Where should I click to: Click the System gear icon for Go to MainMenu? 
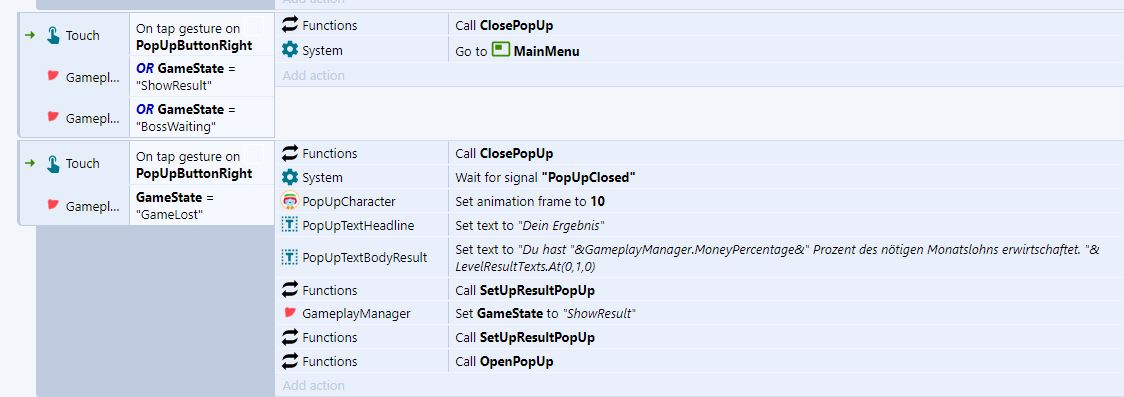[x=290, y=50]
